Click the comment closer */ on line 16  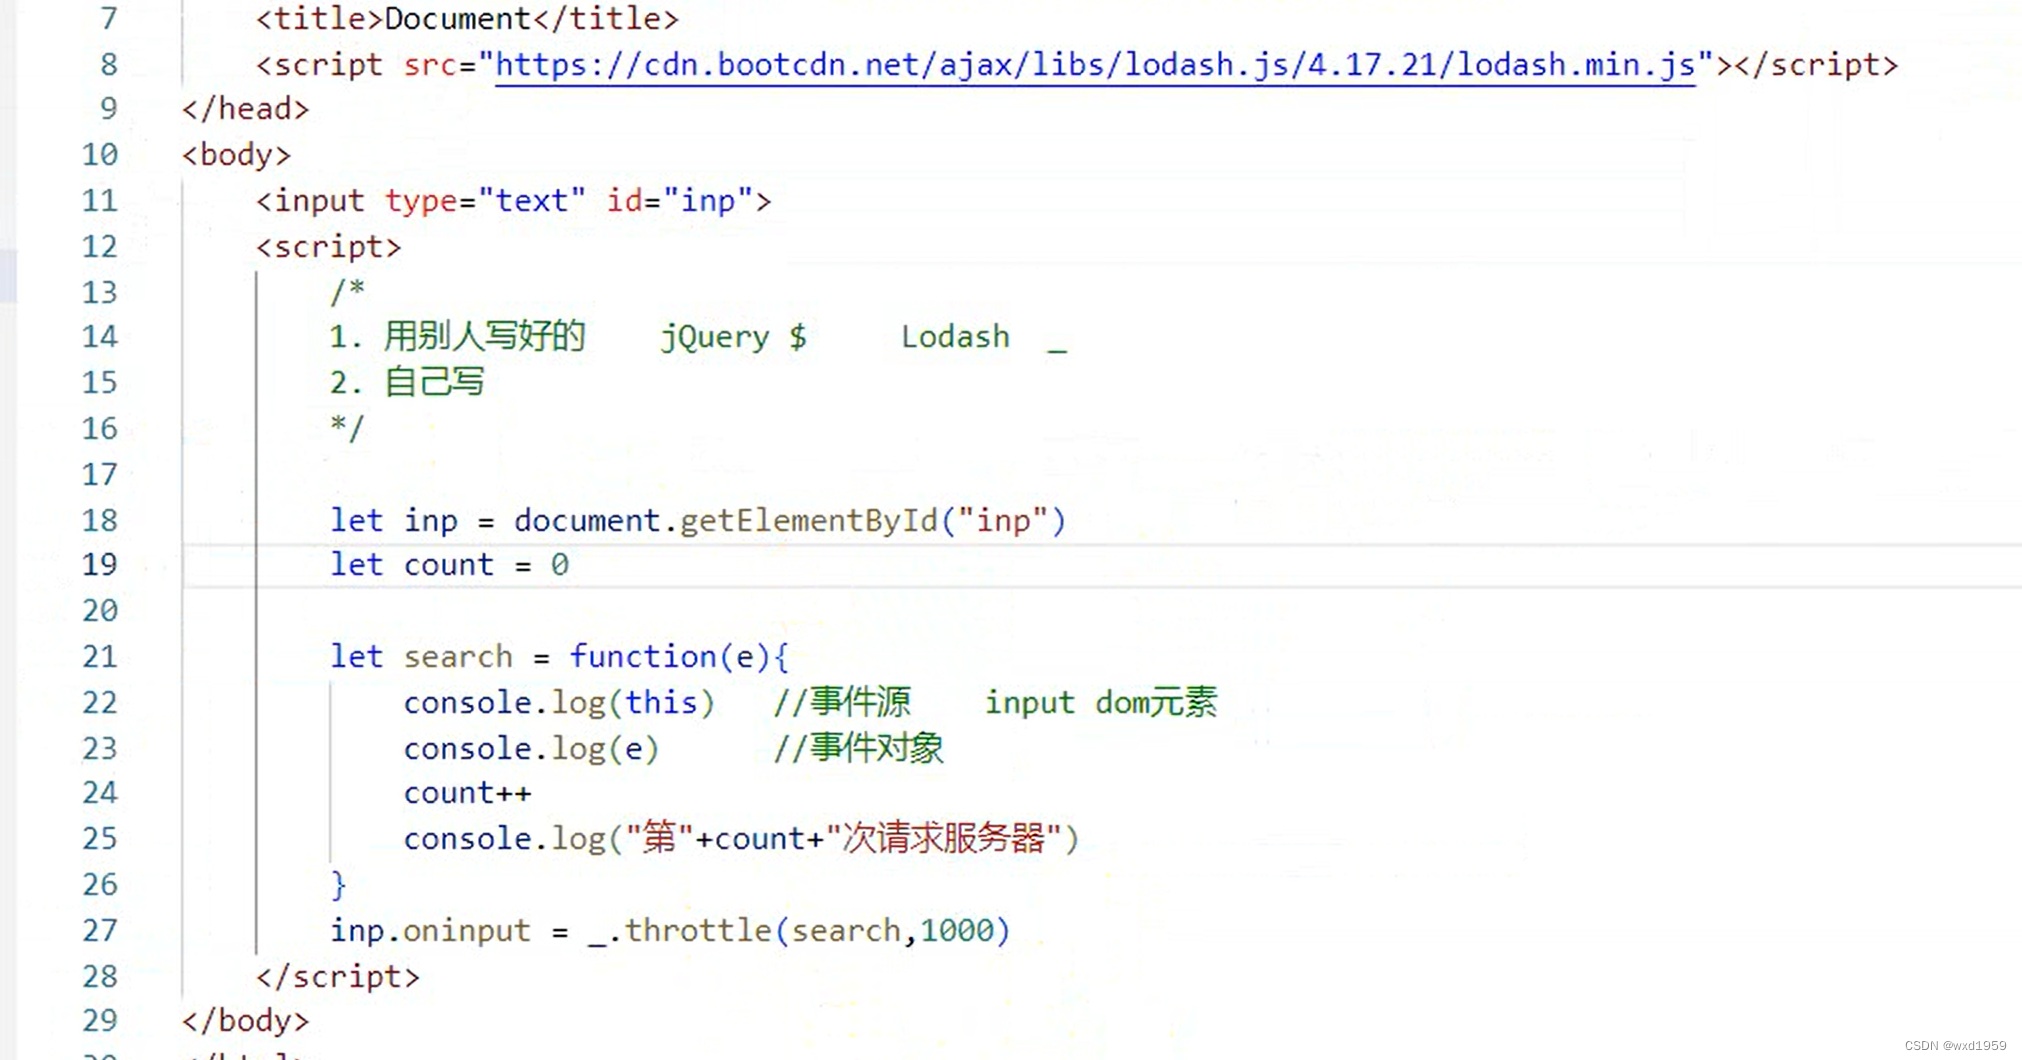(x=347, y=429)
